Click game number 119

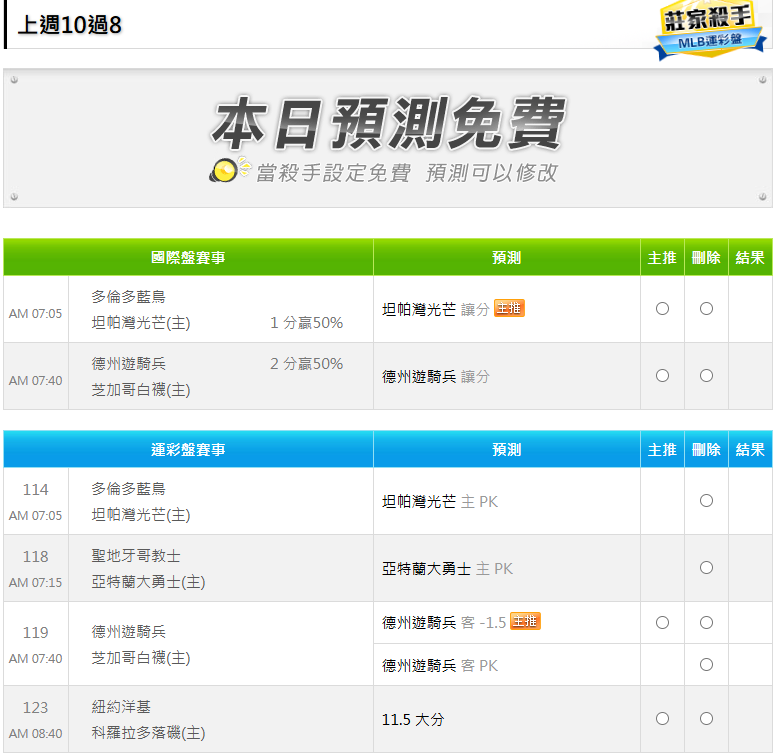pos(35,632)
